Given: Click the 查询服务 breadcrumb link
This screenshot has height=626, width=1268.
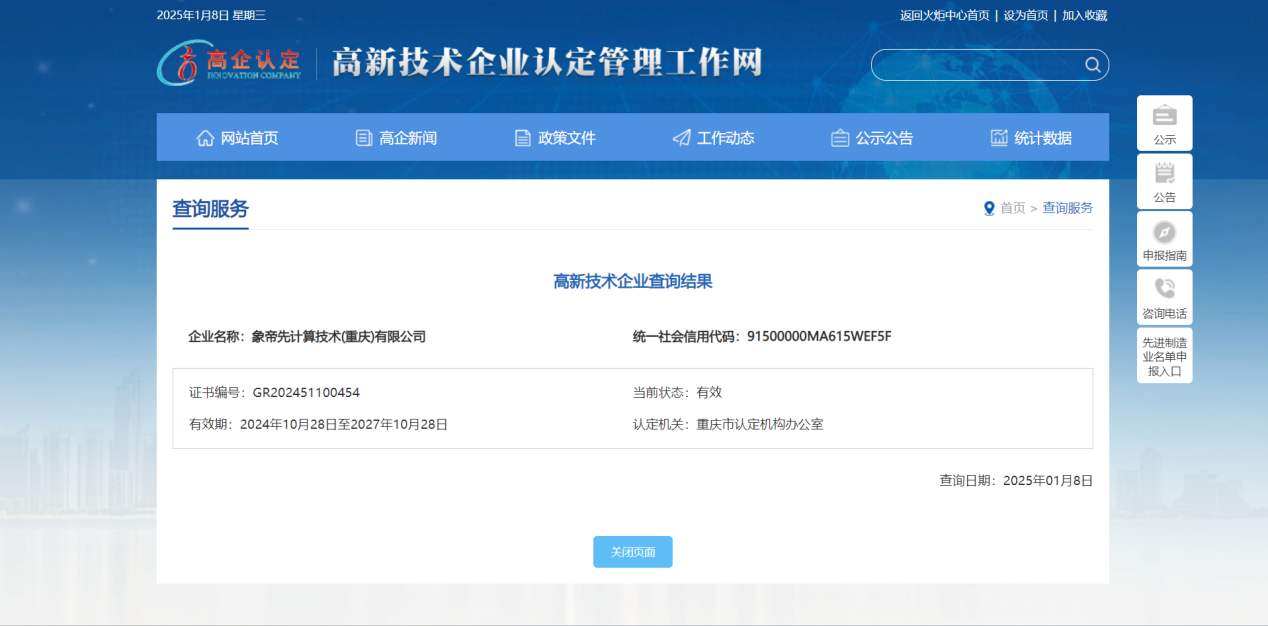Looking at the screenshot, I should [1068, 208].
